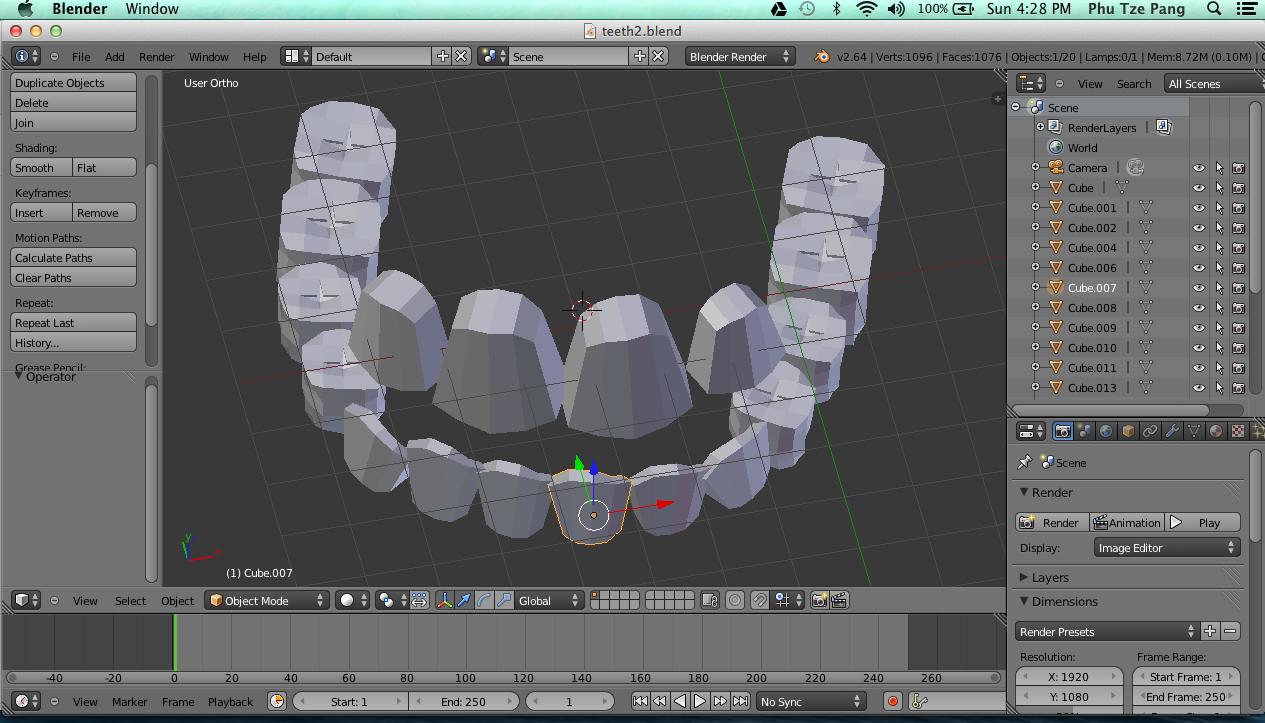Open the Object properties cube icon
1265x723 pixels.
click(1130, 430)
